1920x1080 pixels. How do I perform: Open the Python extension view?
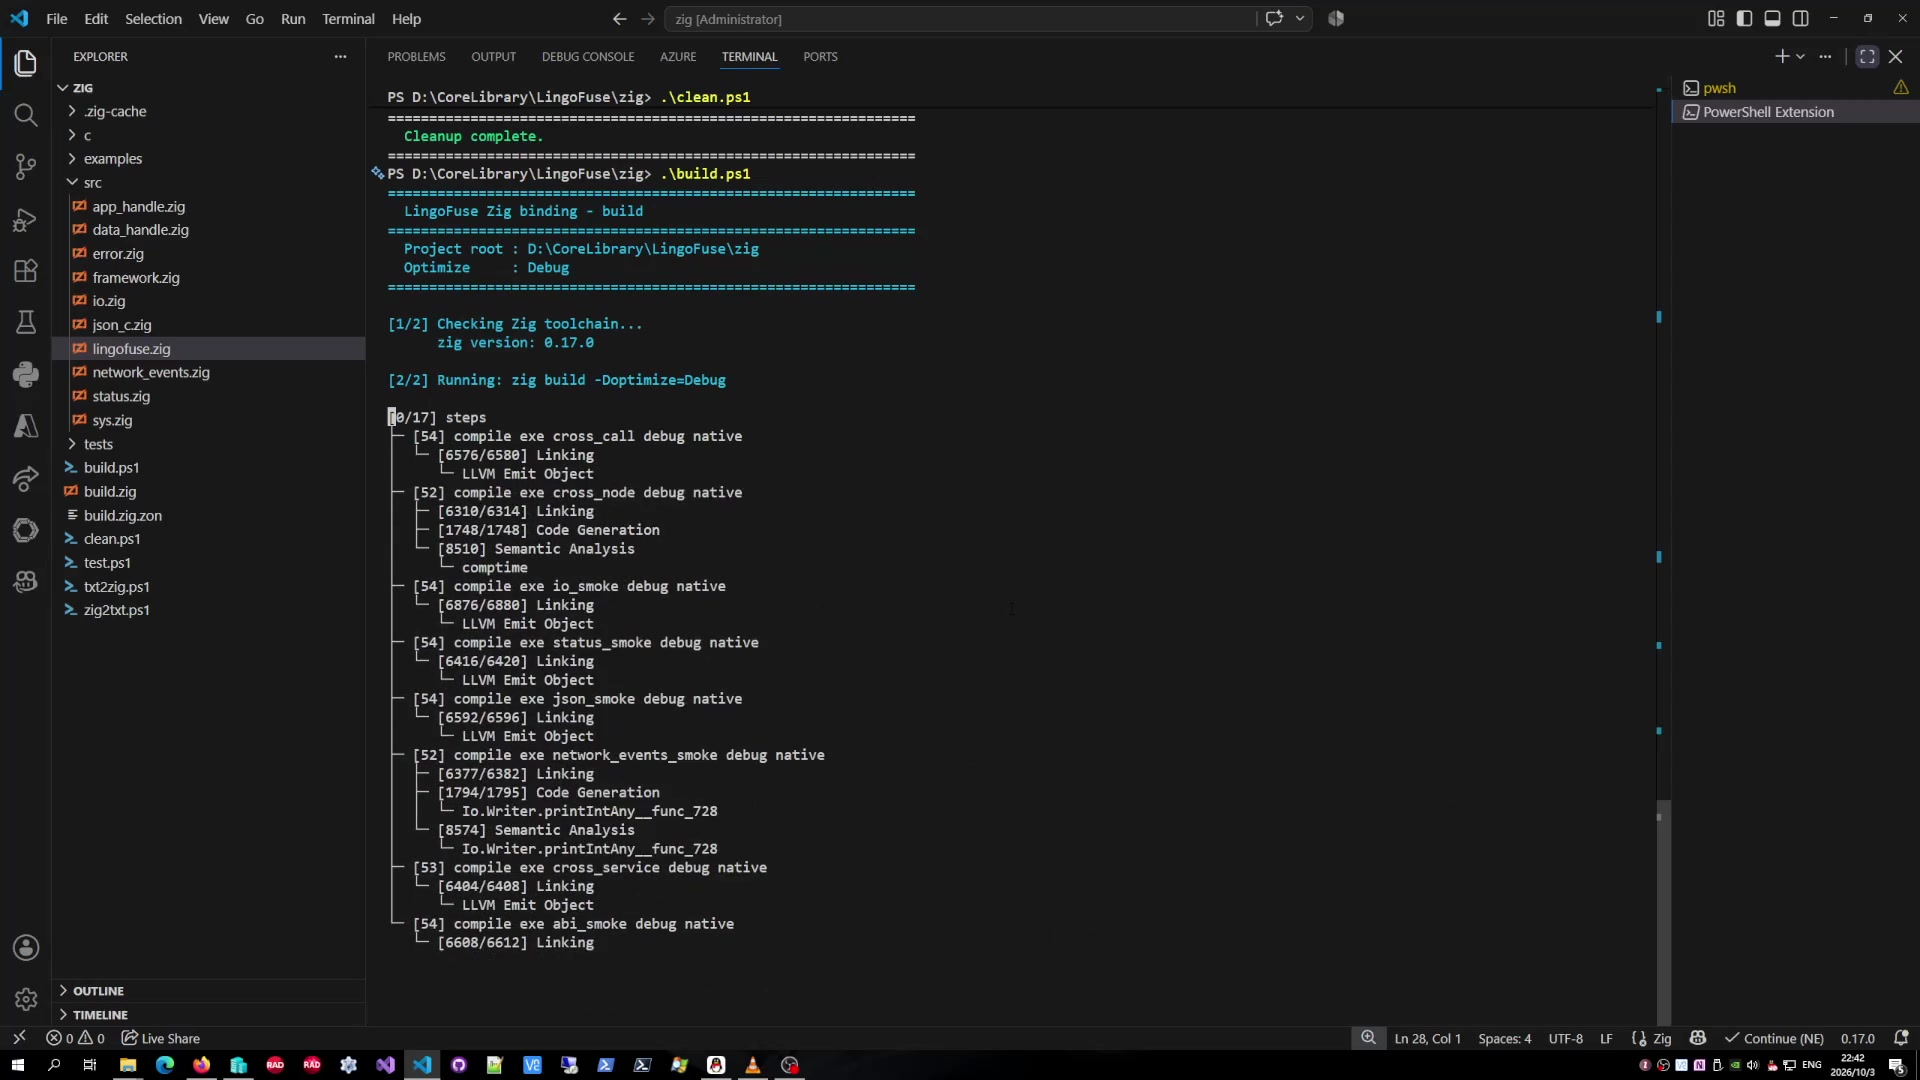tap(26, 374)
